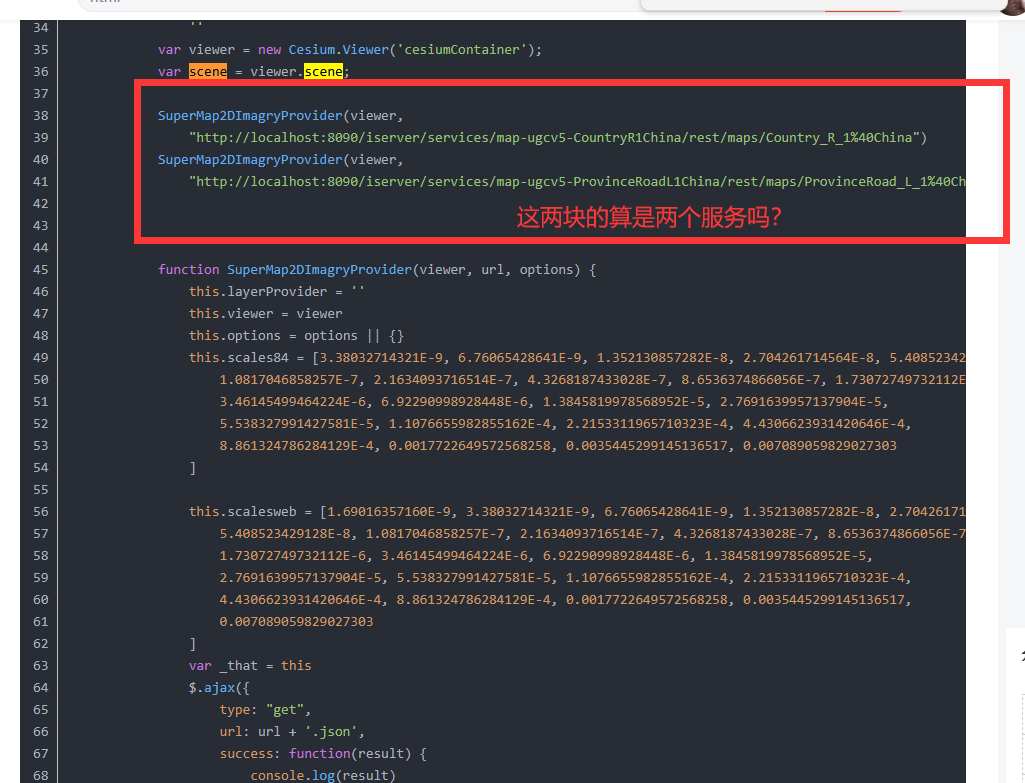The width and height of the screenshot is (1025, 783).
Task: Click the ProvinceRoadL1China URL string
Action: pos(577,182)
